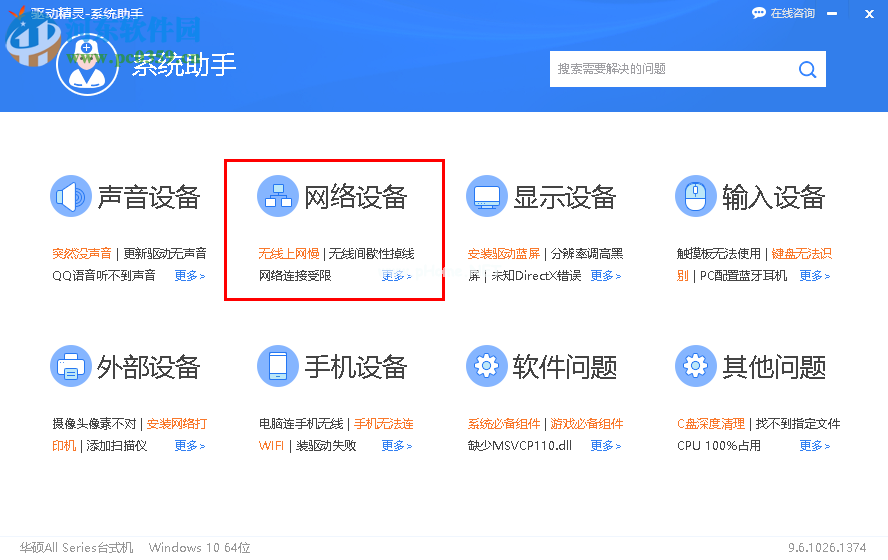Screen dimensions: 888x560
Task: Expand 更多 under 声音设备
Action: tap(190, 276)
